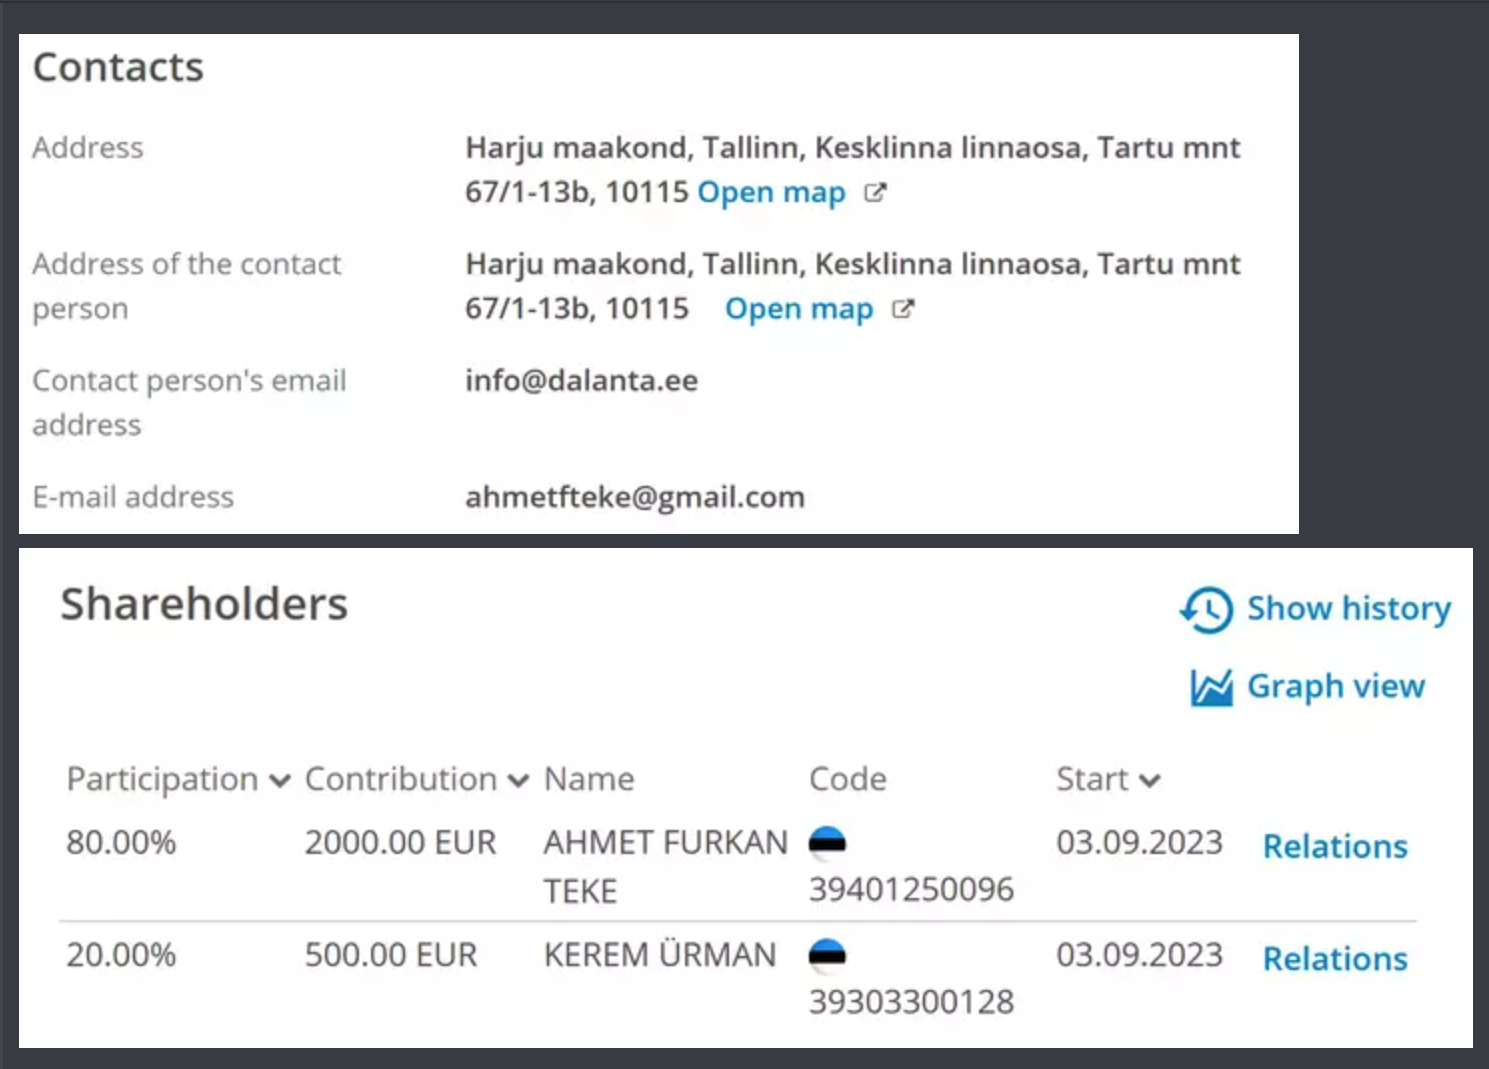Open Relations for Ahmet Furkan Teke
The image size is (1489, 1069).
pyautogui.click(x=1335, y=847)
